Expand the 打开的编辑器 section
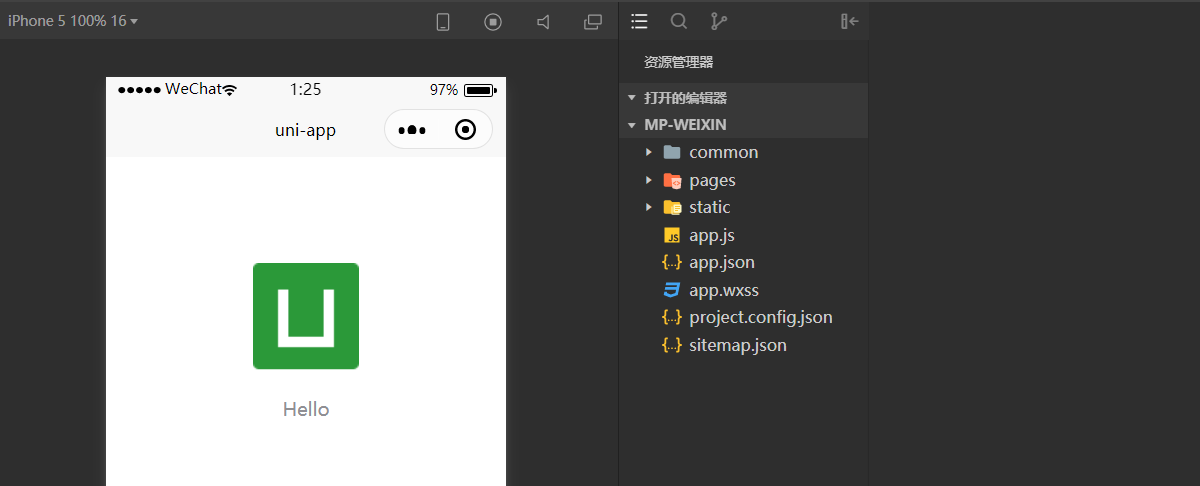 tap(744, 98)
